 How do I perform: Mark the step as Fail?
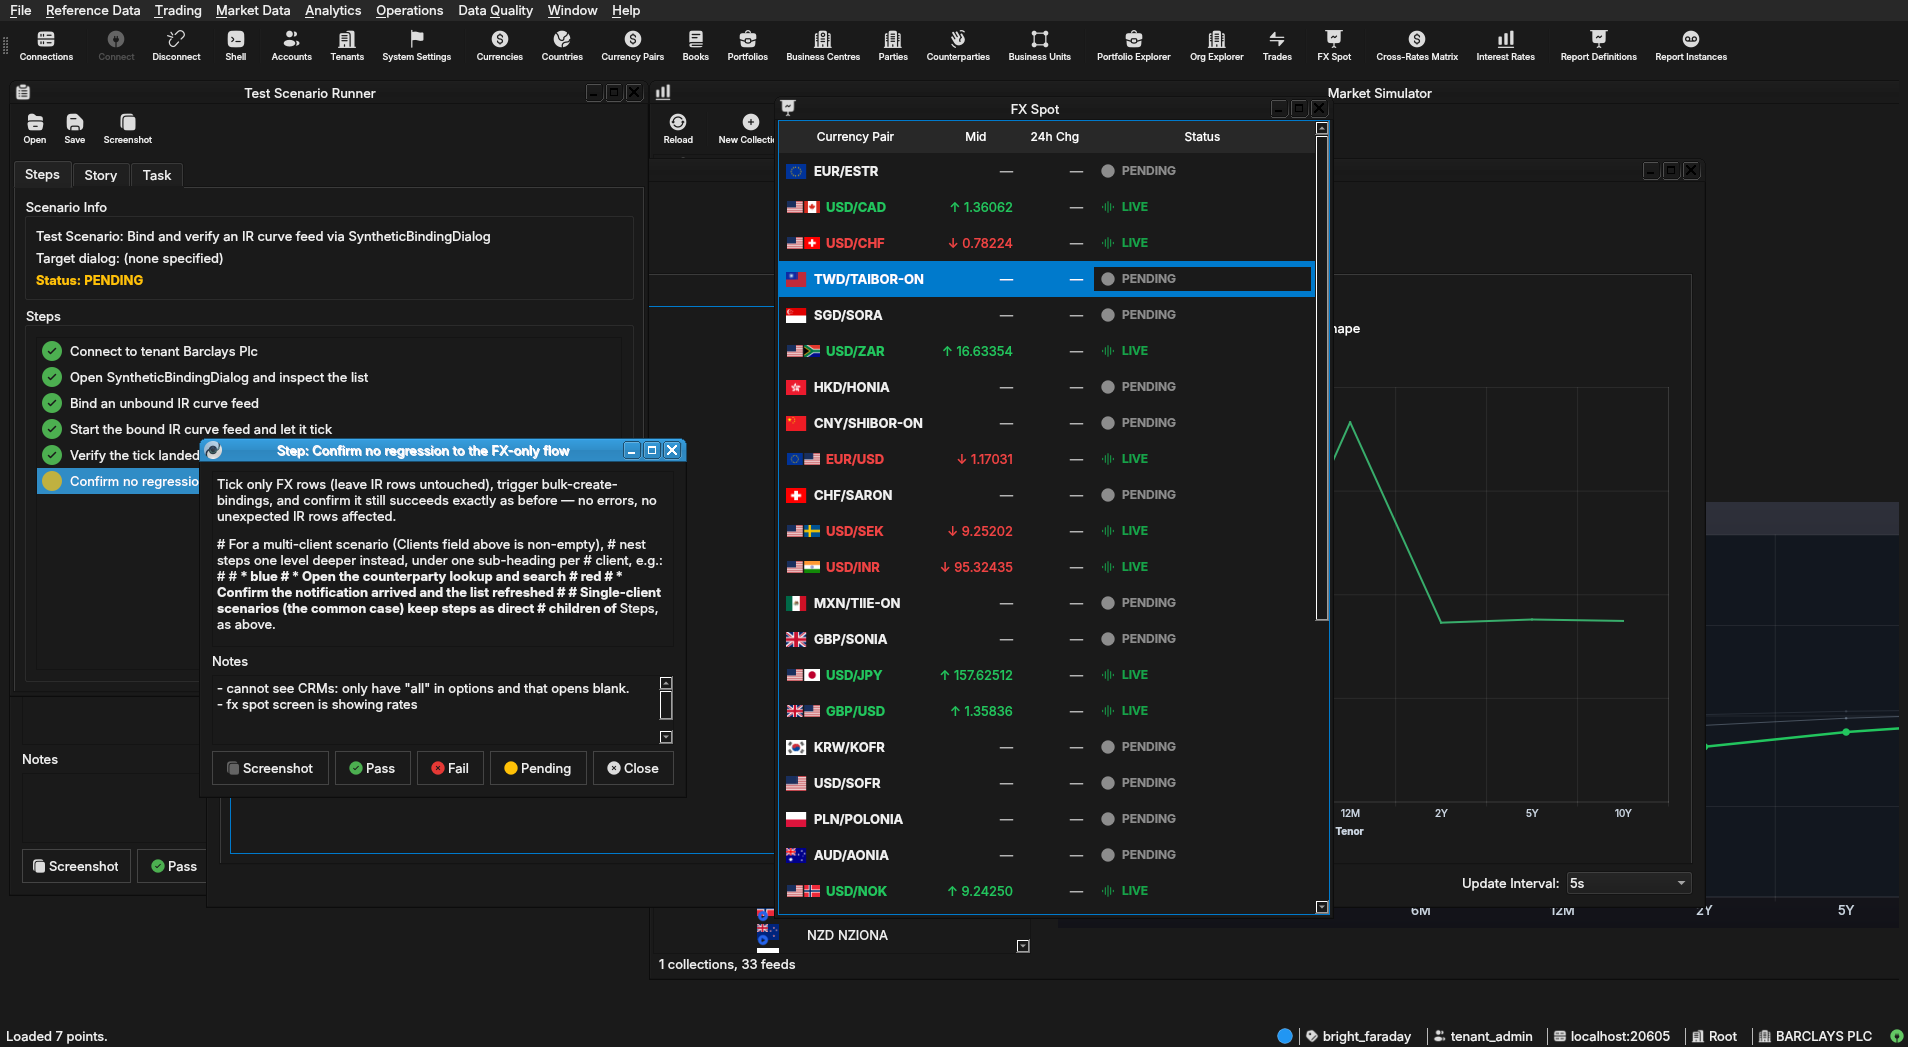pos(450,768)
